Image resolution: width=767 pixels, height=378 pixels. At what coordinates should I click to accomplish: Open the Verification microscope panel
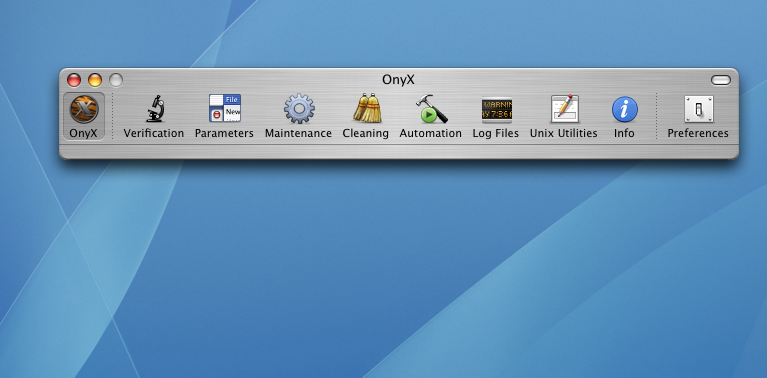[x=156, y=109]
